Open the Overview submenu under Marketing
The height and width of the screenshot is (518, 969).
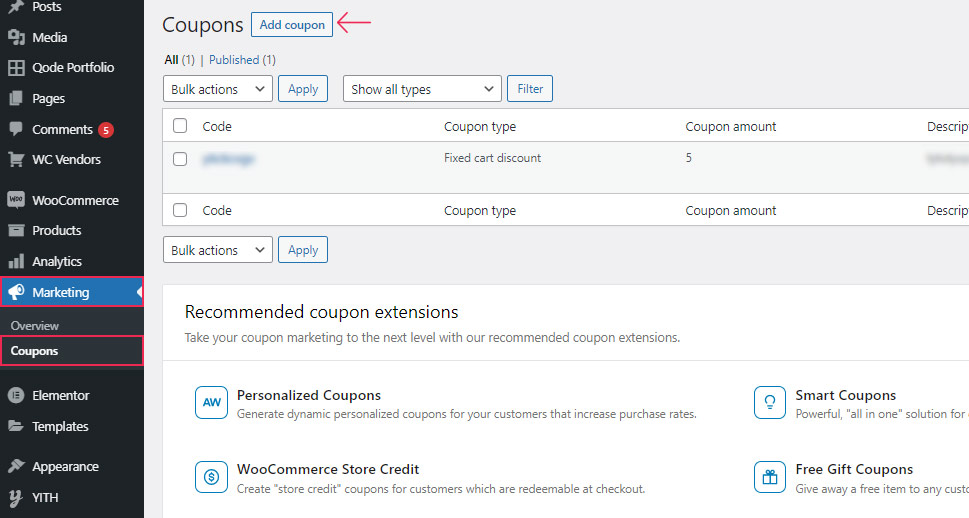click(35, 325)
